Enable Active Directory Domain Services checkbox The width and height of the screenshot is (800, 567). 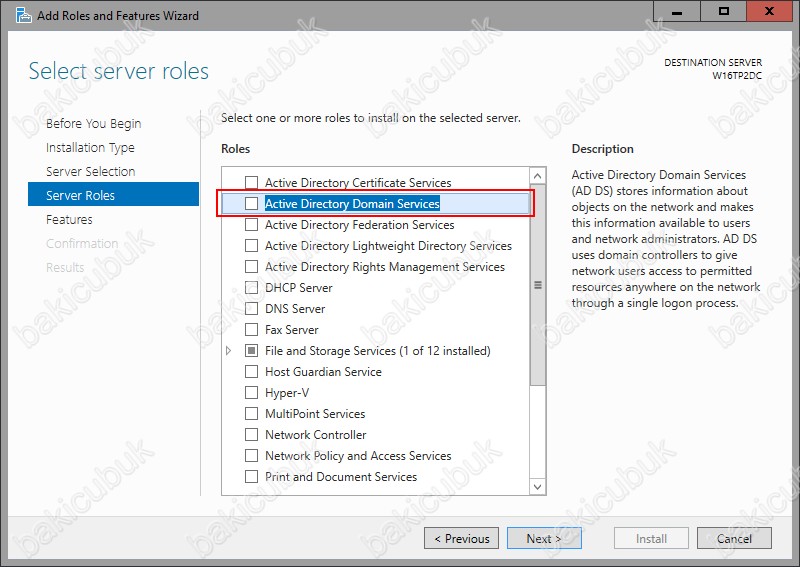coord(252,203)
